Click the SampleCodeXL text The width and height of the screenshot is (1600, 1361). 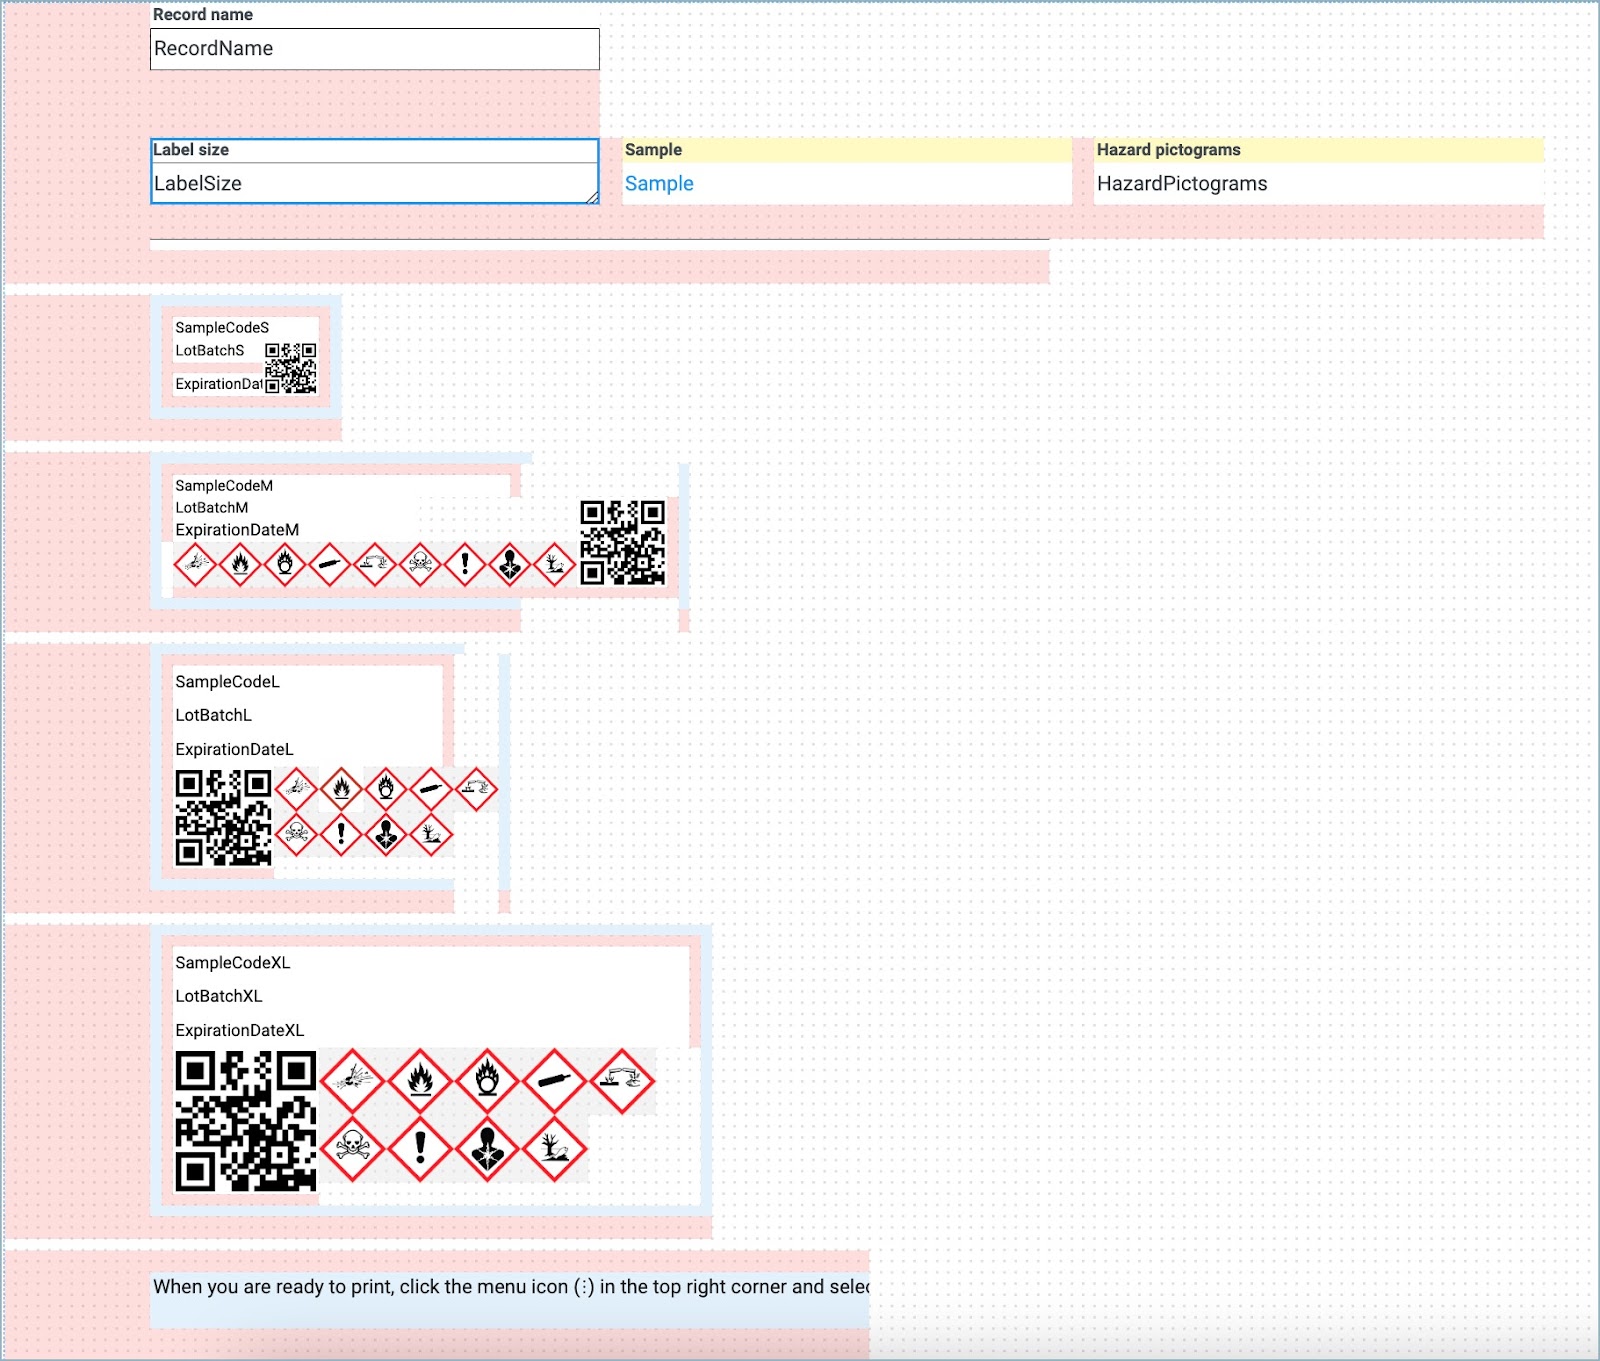tap(233, 963)
